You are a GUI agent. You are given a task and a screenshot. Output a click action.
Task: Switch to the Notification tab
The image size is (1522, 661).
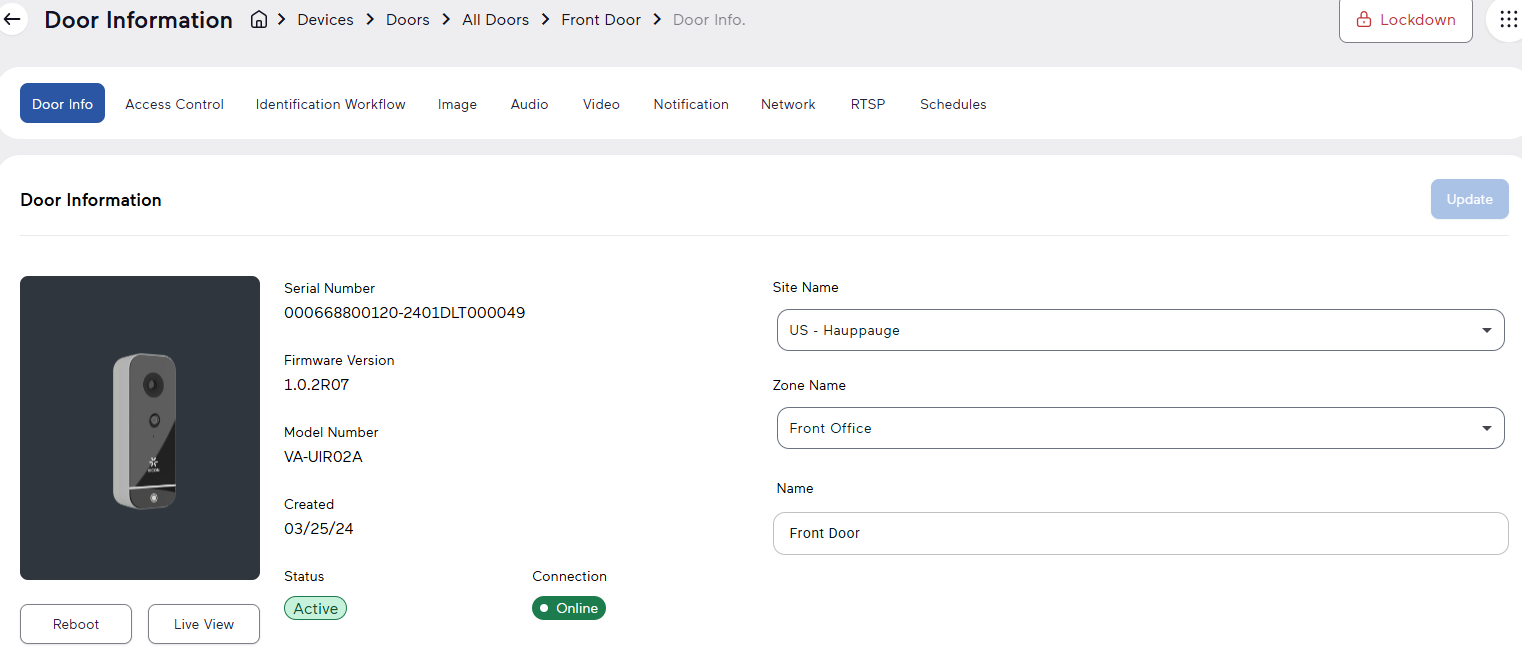691,104
